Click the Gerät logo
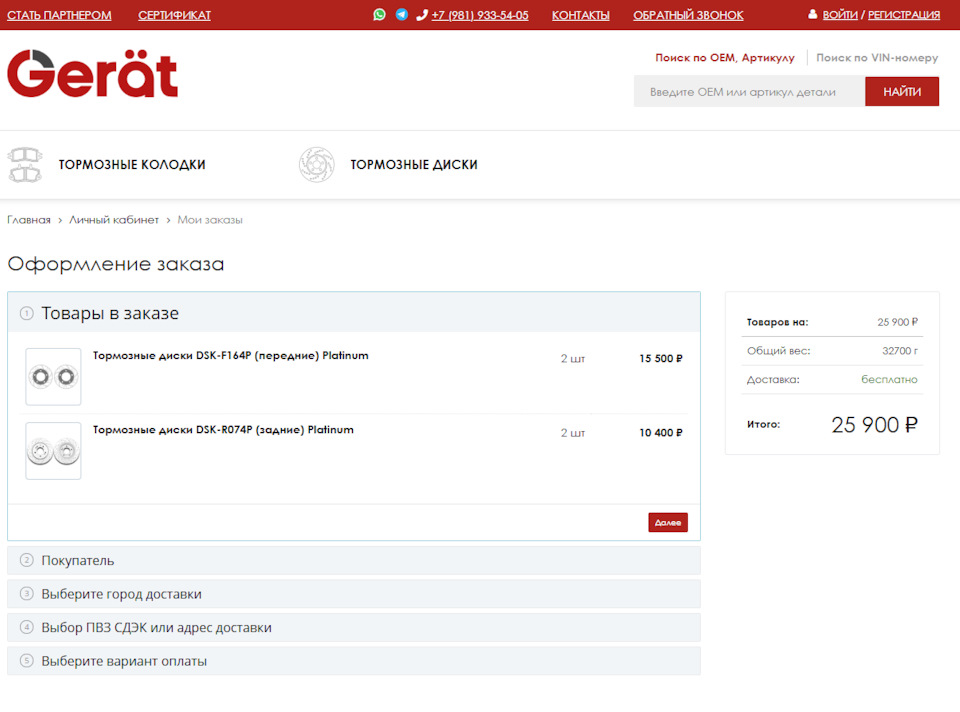This screenshot has width=960, height=712. [93, 74]
